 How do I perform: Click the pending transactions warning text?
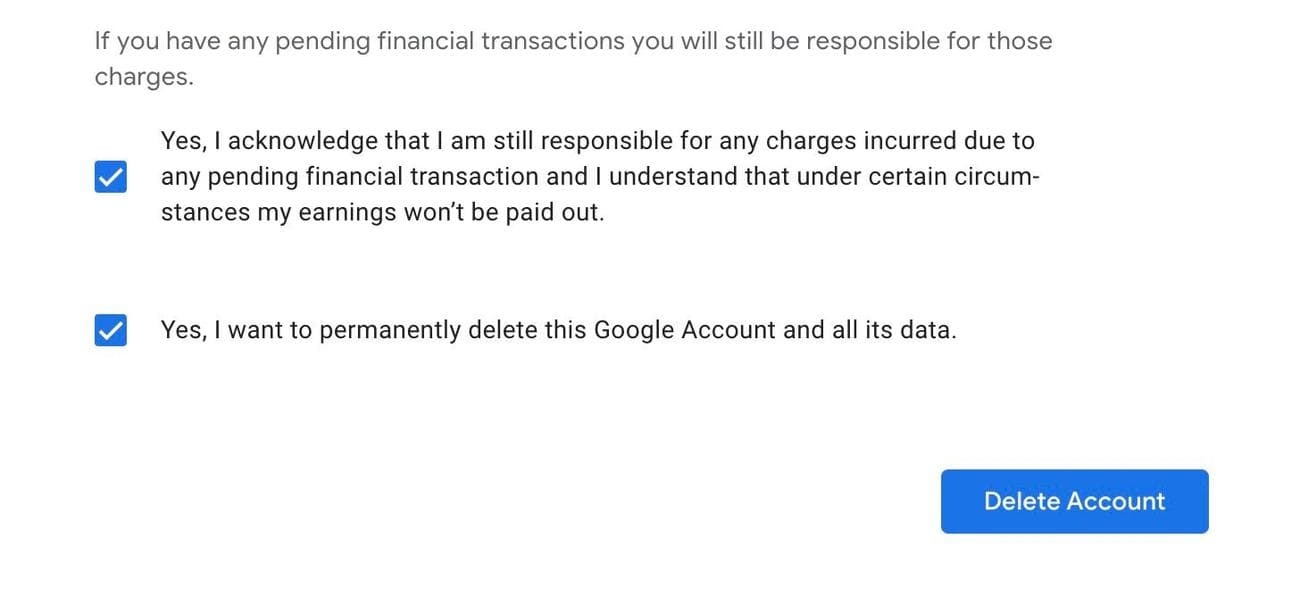pyautogui.click(x=573, y=57)
